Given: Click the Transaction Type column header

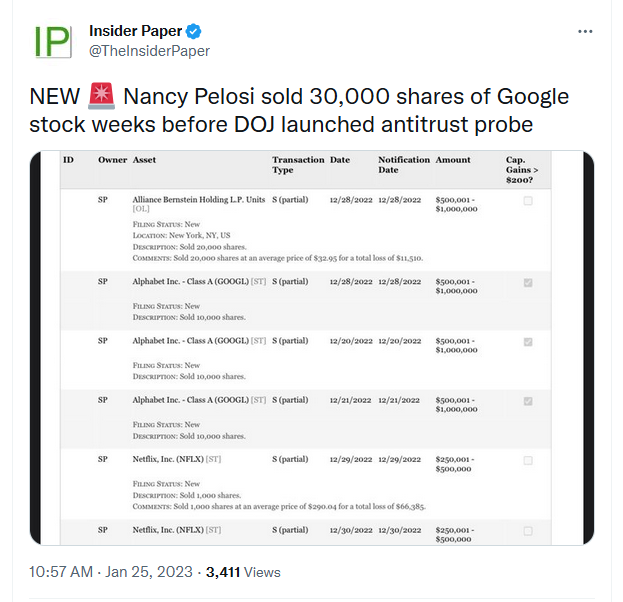Looking at the screenshot, I should click(298, 165).
